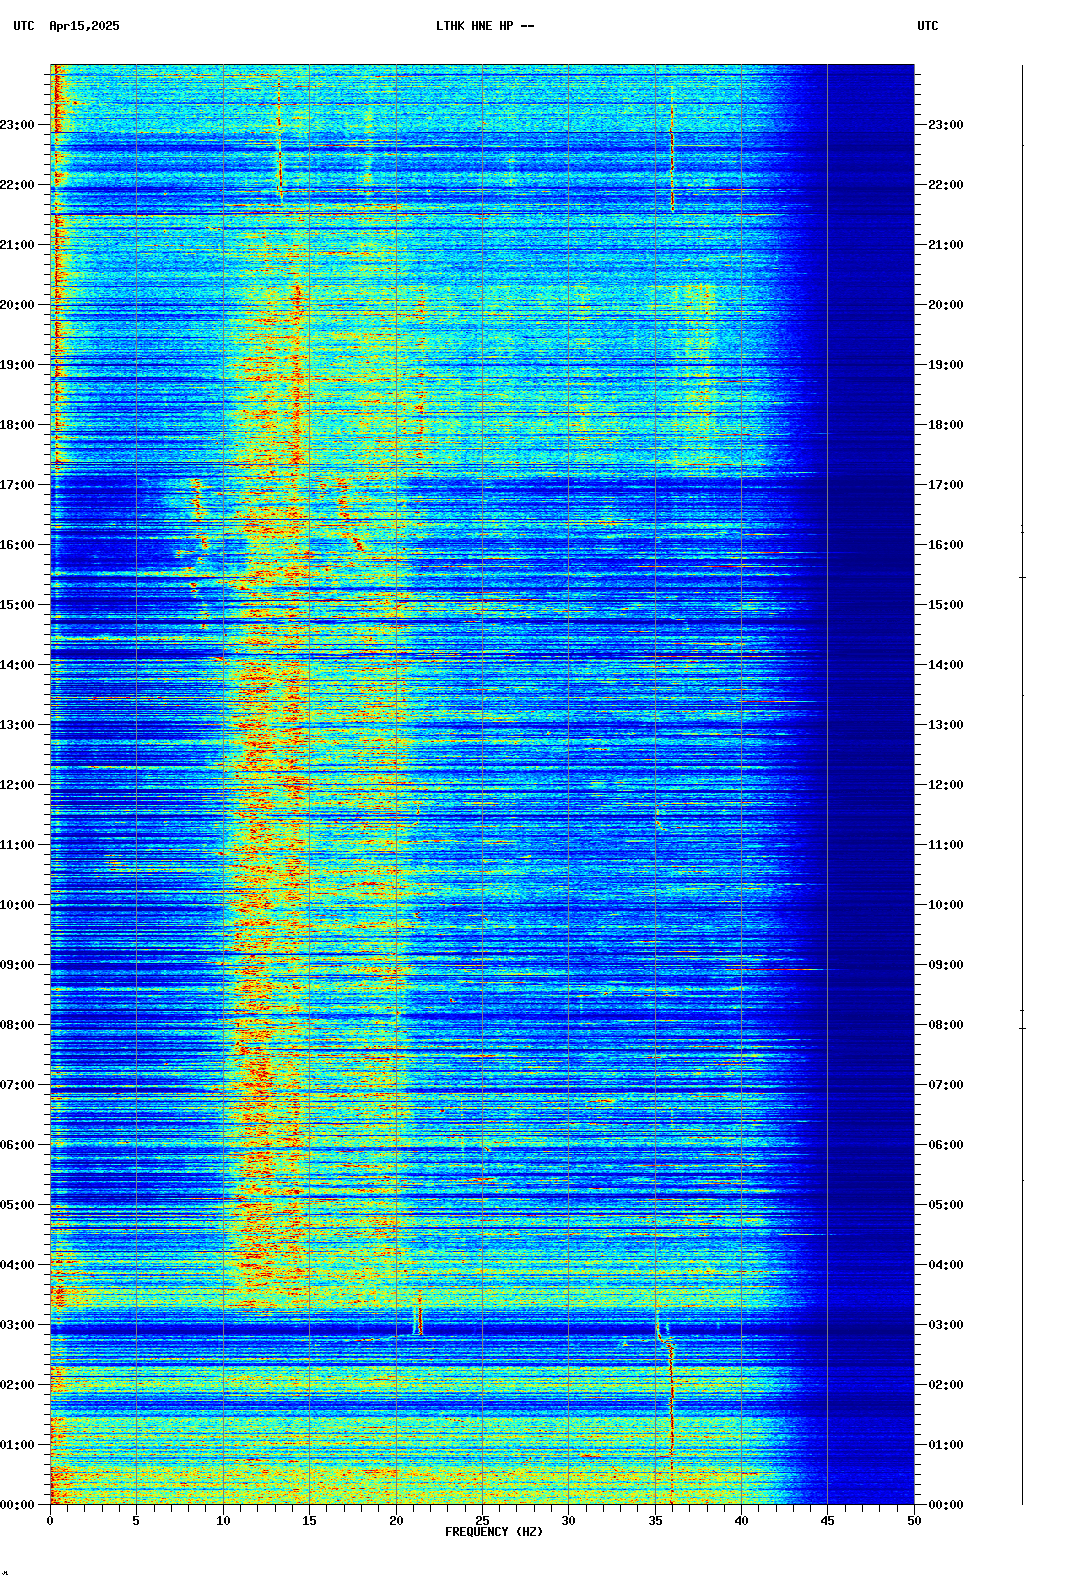Click the UTC label in the top-right corner
Image resolution: width=1066 pixels, height=1584 pixels.
927,26
